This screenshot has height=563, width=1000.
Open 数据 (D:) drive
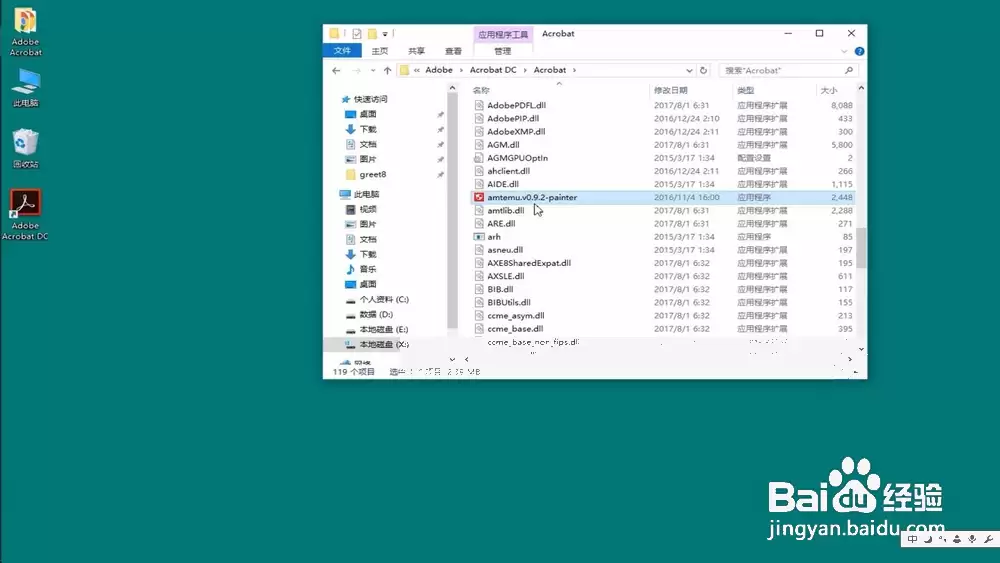(376, 314)
